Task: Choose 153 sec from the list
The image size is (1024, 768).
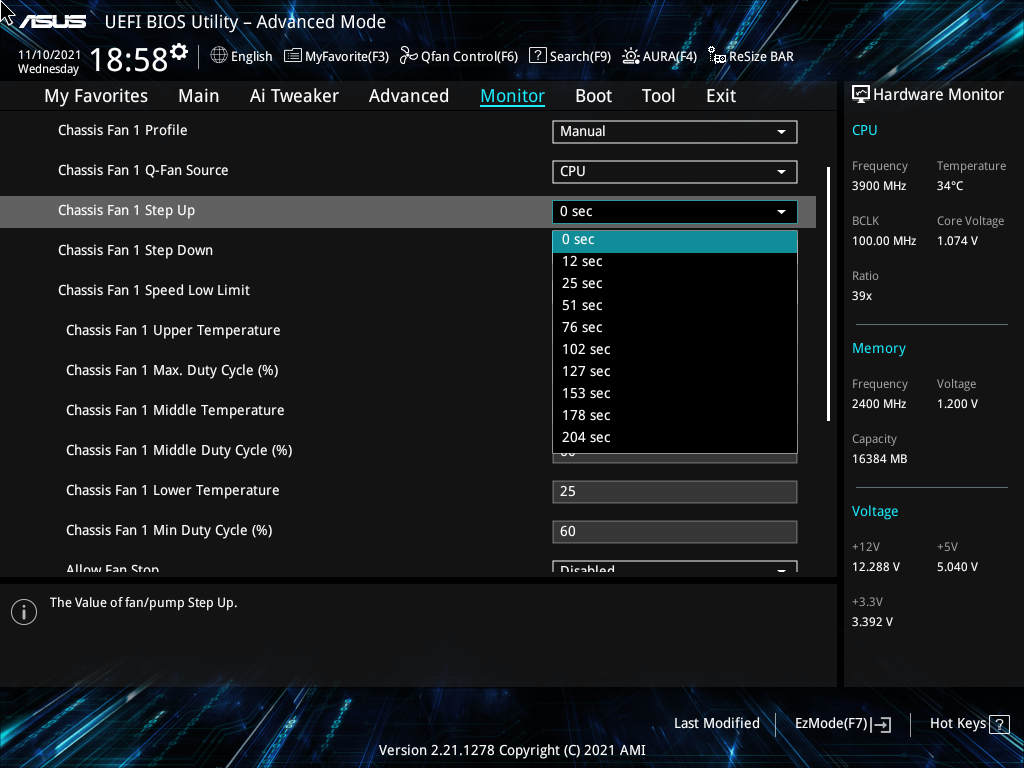Action: click(675, 393)
